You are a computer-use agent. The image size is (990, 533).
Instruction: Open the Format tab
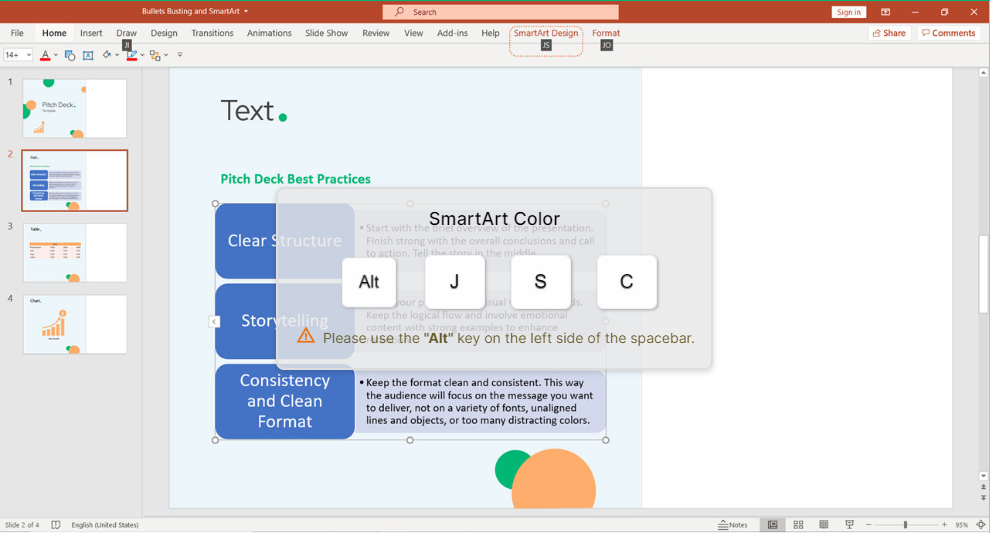[605, 33]
